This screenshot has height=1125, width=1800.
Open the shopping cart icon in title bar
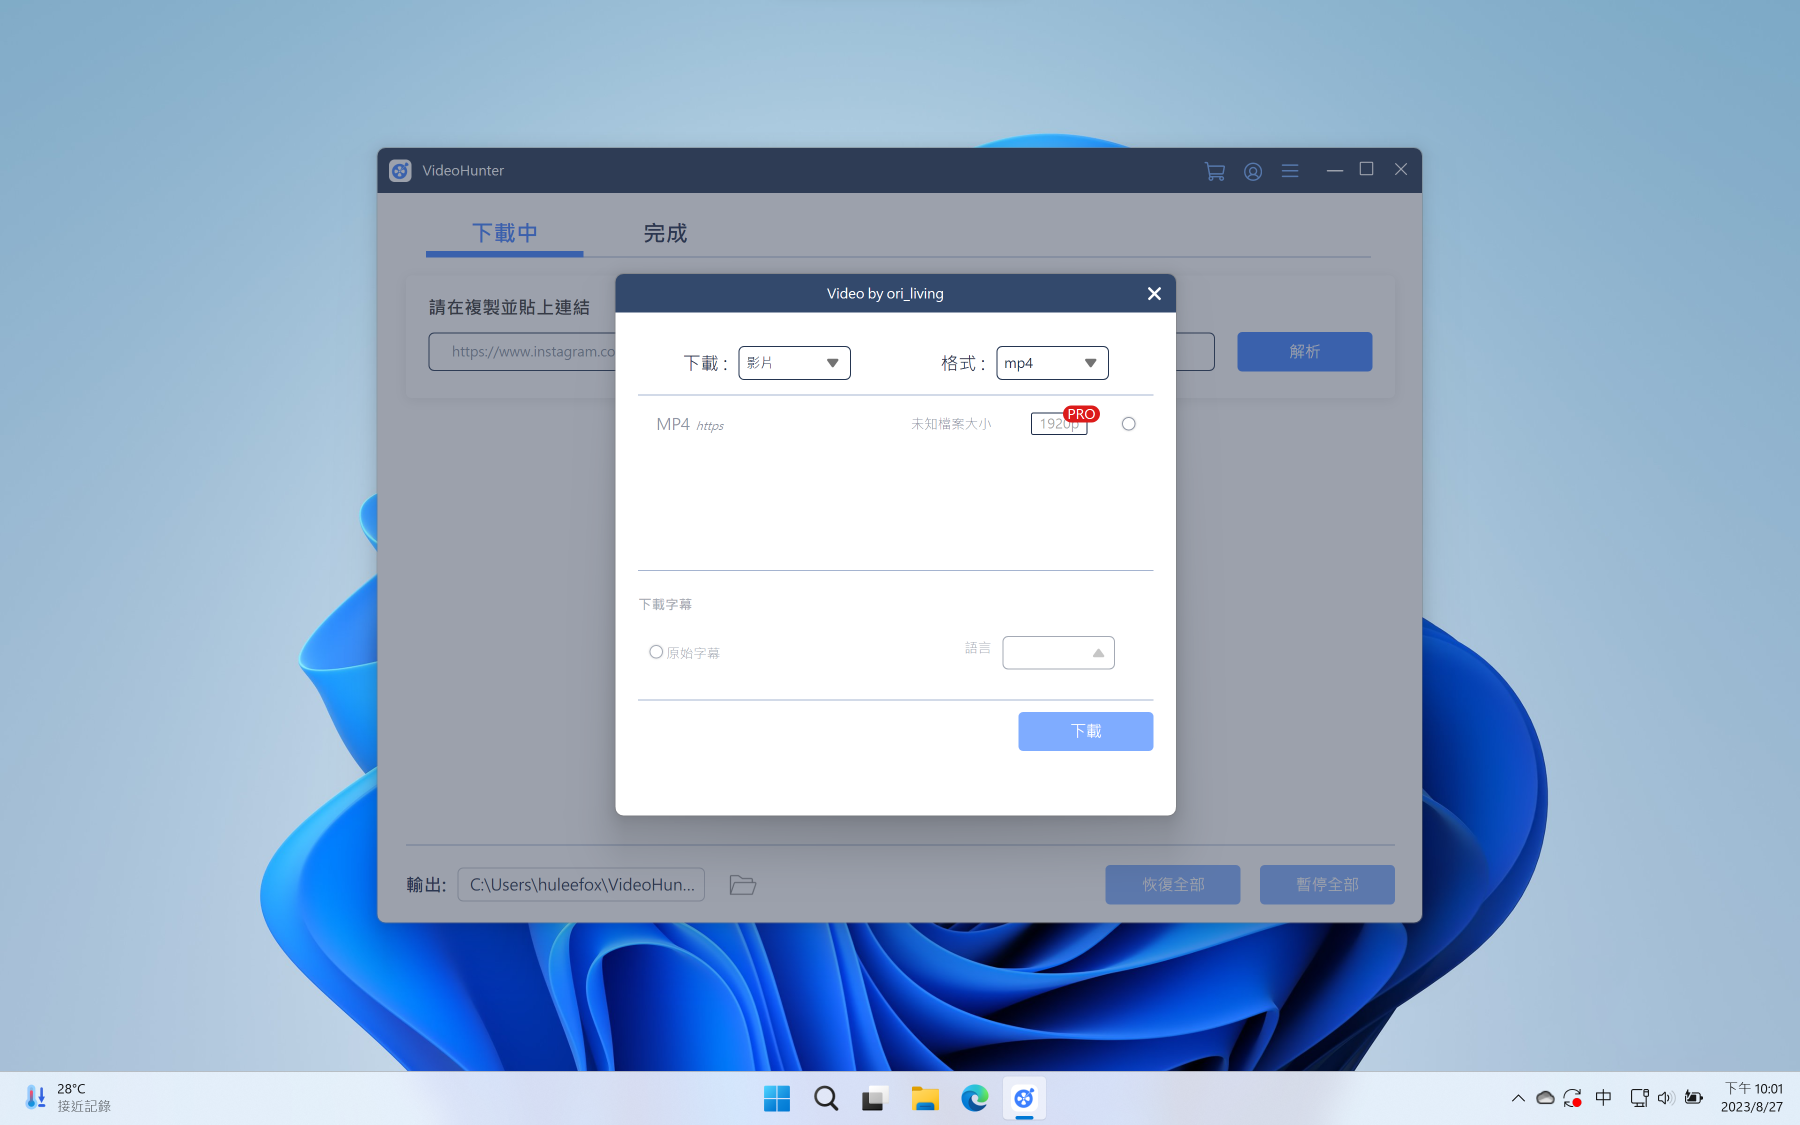[x=1215, y=171]
